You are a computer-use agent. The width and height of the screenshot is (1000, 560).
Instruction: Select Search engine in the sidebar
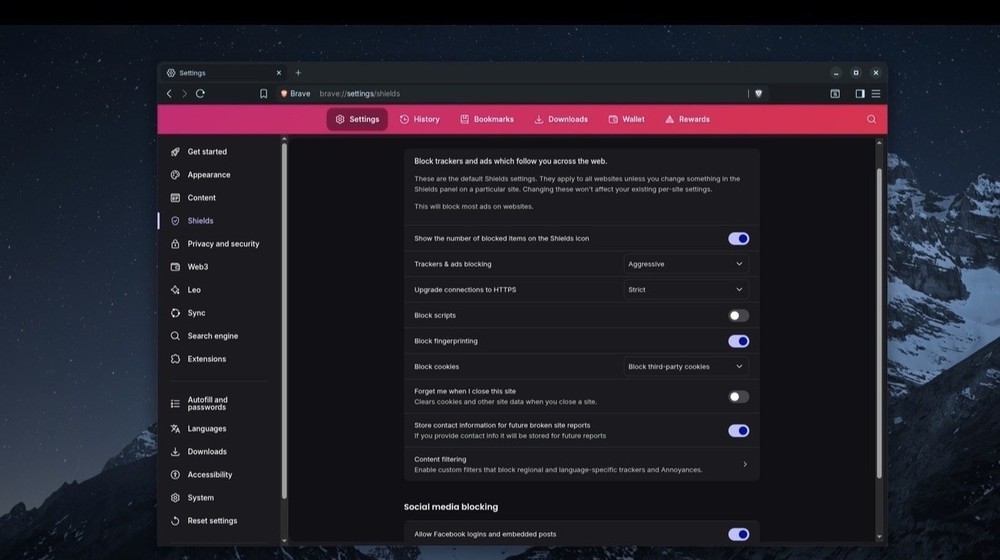point(212,336)
